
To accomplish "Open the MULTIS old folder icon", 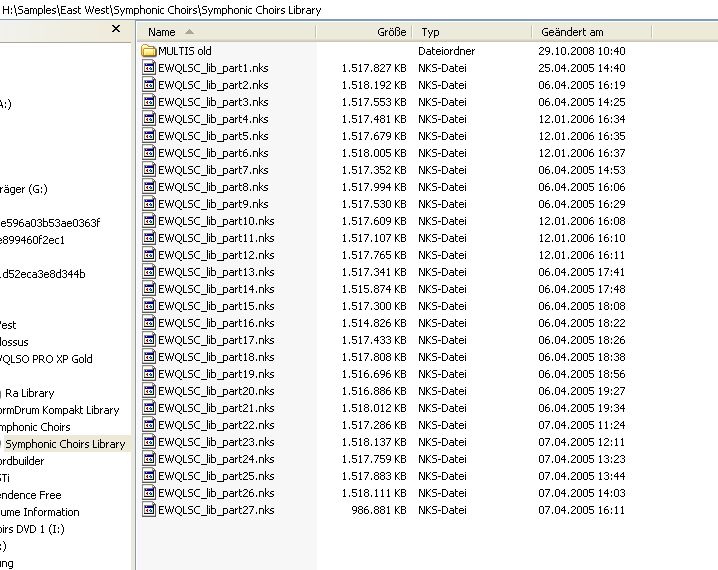I will [x=149, y=51].
